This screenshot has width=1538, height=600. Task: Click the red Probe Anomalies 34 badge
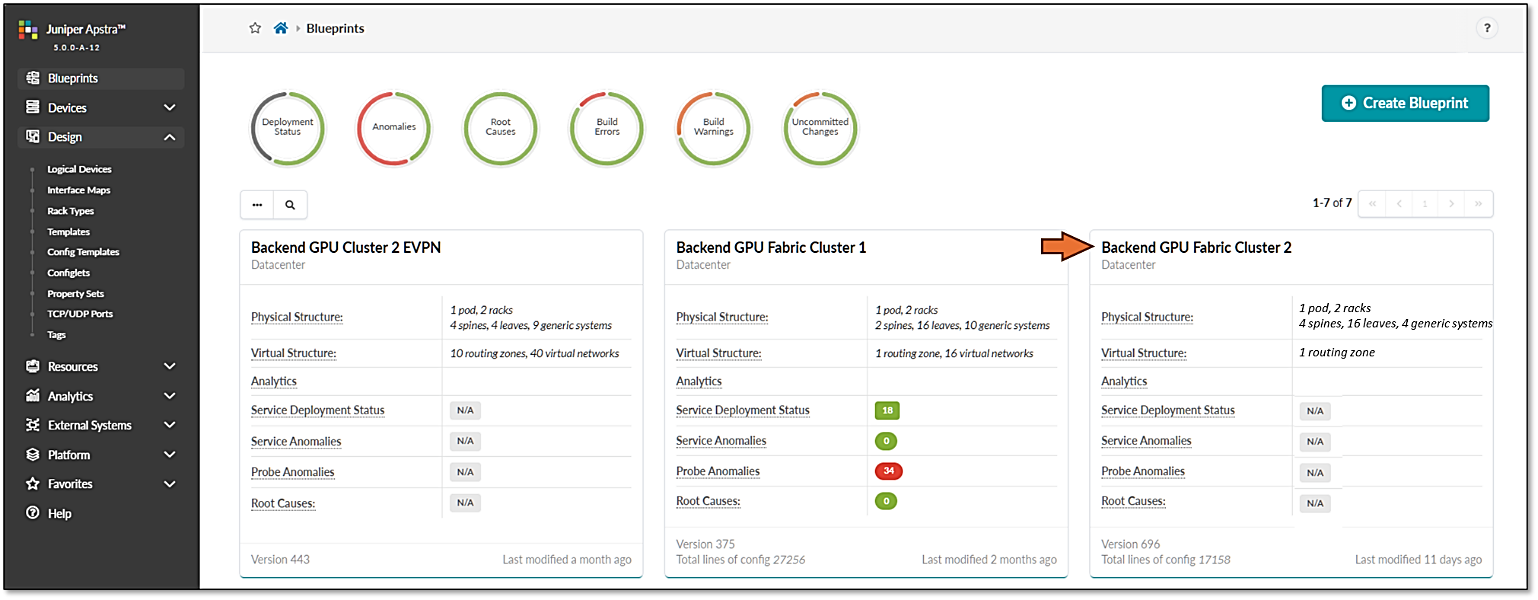888,471
